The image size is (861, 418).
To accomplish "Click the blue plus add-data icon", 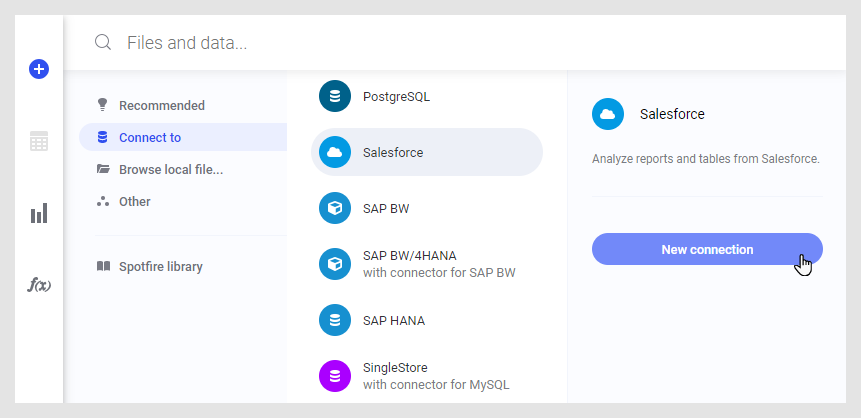I will pos(39,69).
